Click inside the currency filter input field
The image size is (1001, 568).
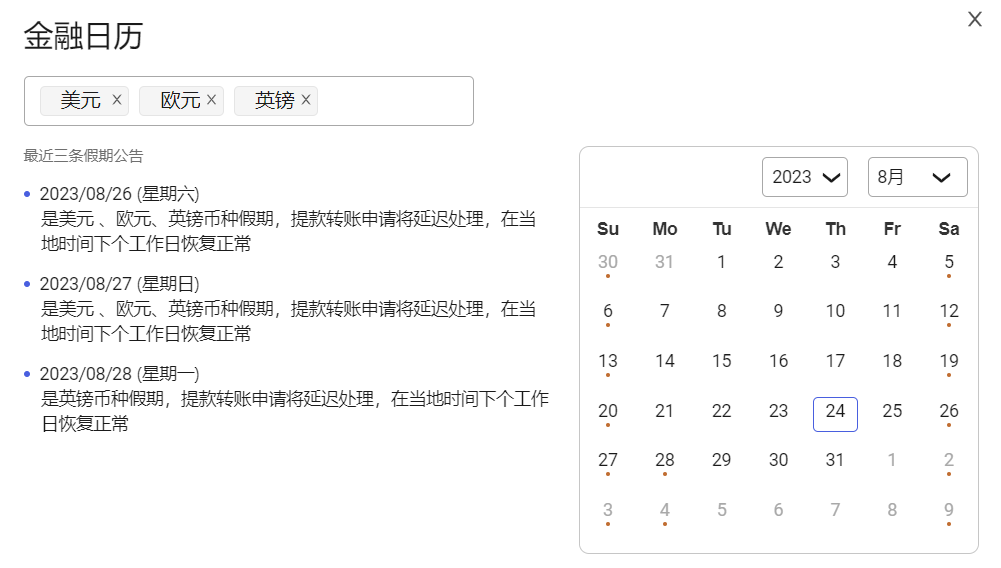(395, 101)
